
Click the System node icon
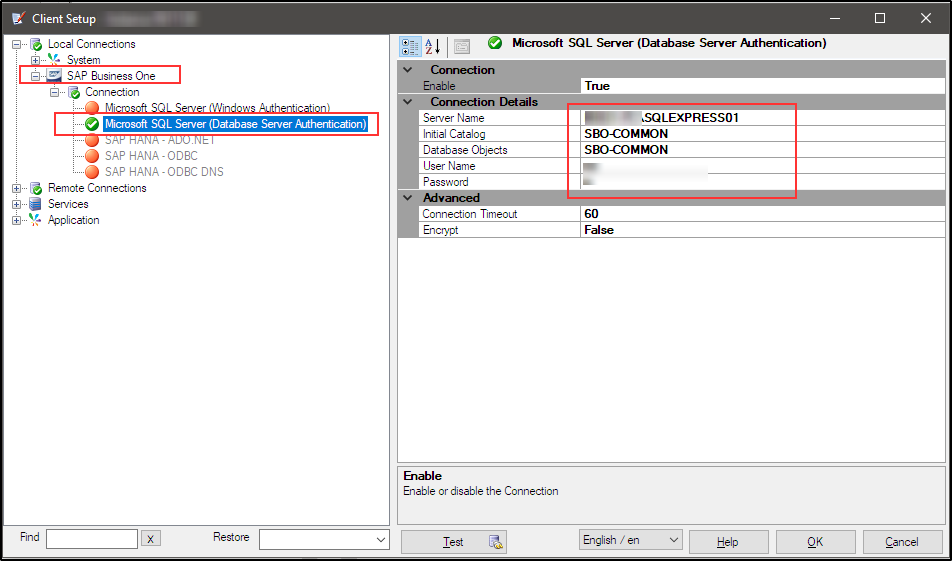click(x=55, y=60)
